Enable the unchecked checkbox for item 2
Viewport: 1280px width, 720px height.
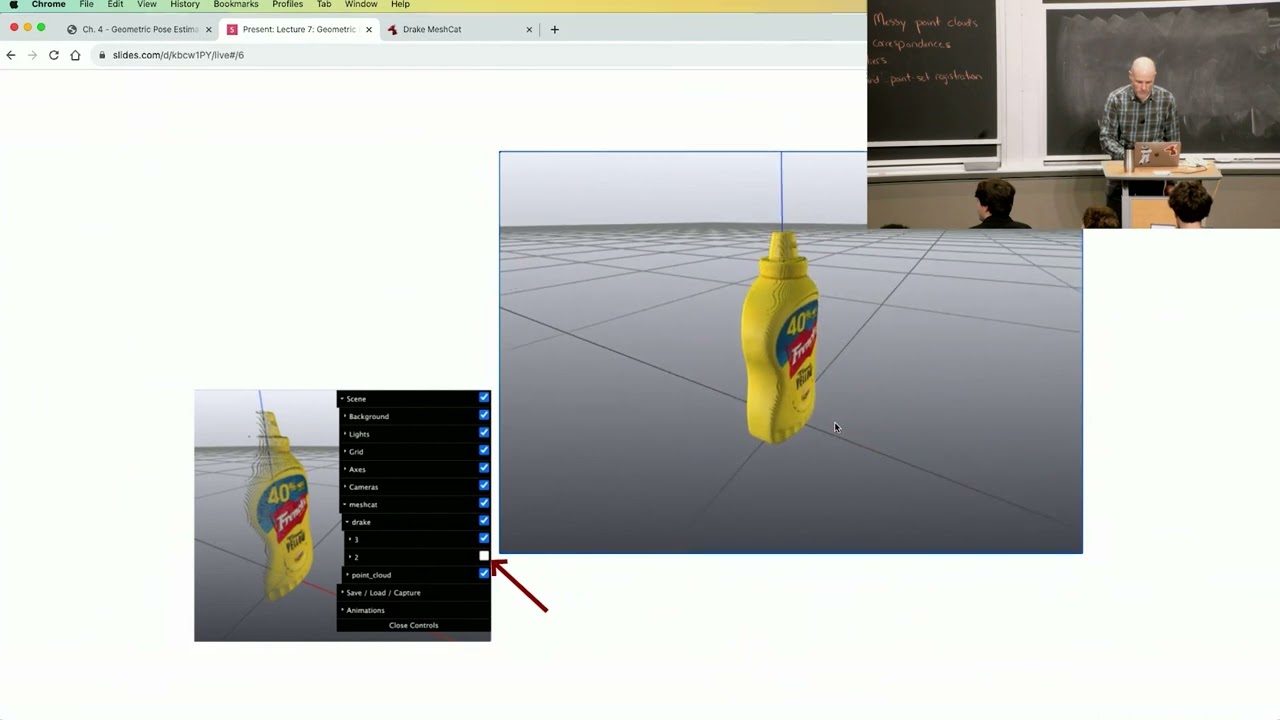click(484, 556)
